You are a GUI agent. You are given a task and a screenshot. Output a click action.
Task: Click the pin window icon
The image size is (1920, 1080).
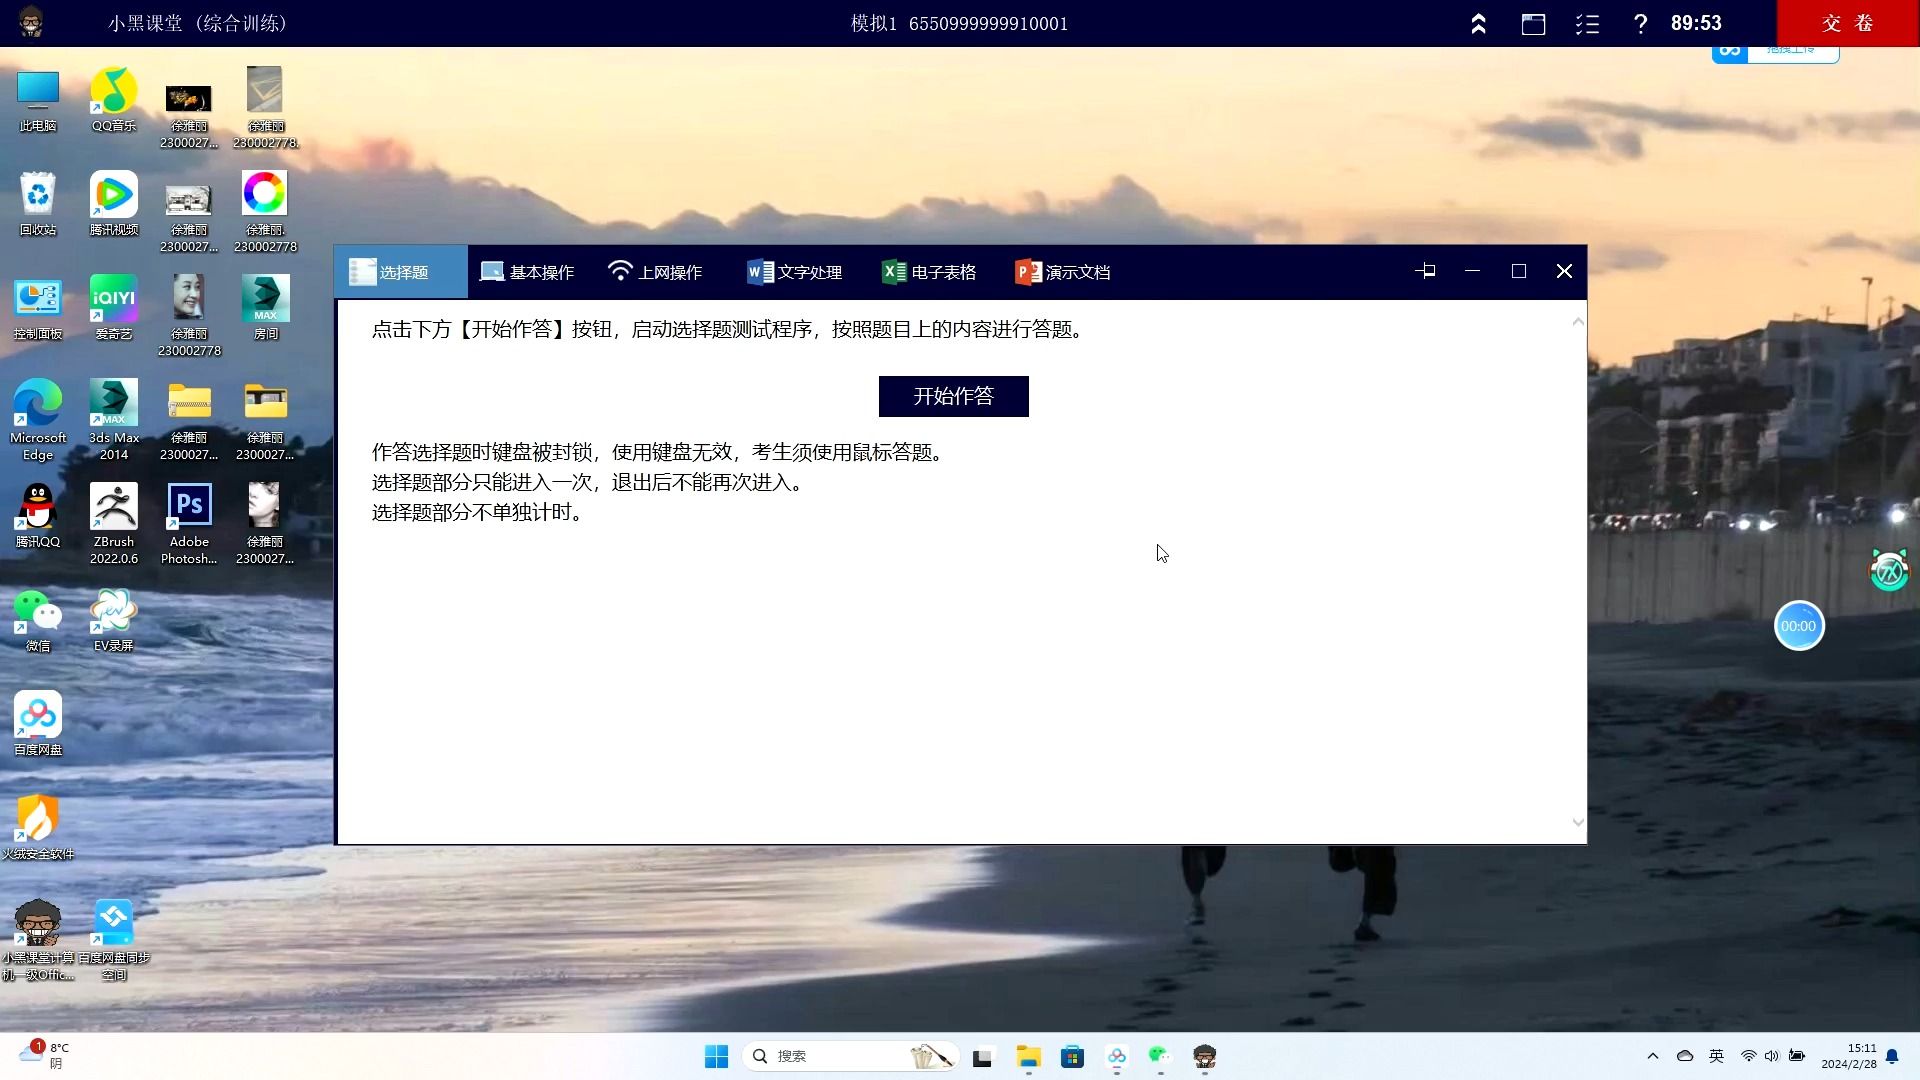(1425, 271)
